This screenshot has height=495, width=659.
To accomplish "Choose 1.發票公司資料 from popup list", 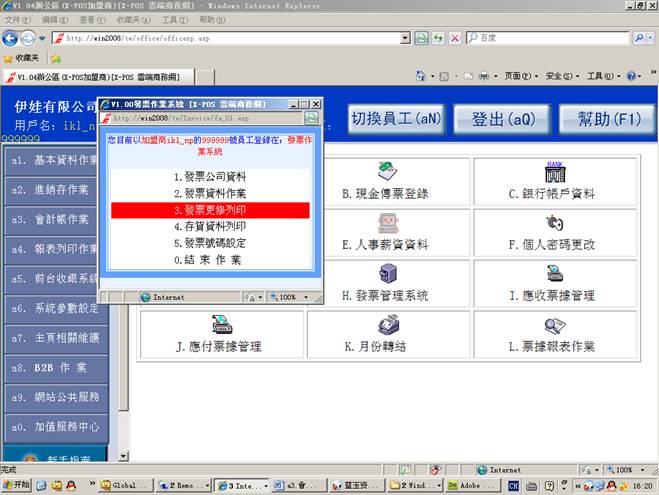I will (209, 177).
